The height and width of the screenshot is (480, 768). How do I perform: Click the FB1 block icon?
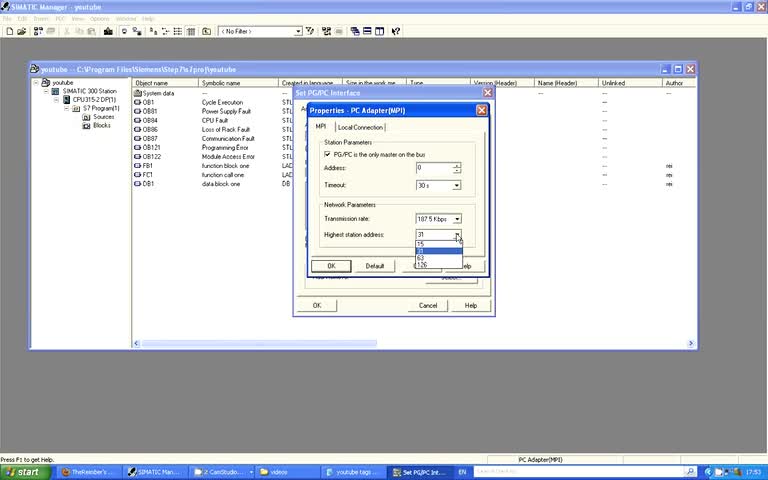138,166
